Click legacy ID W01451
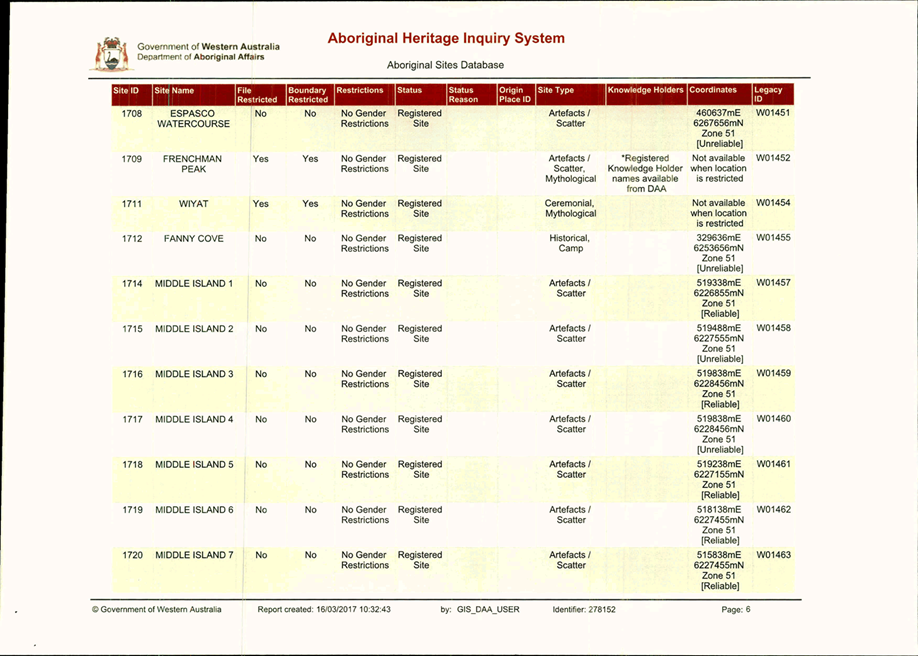The image size is (918, 656). pyautogui.click(x=773, y=113)
